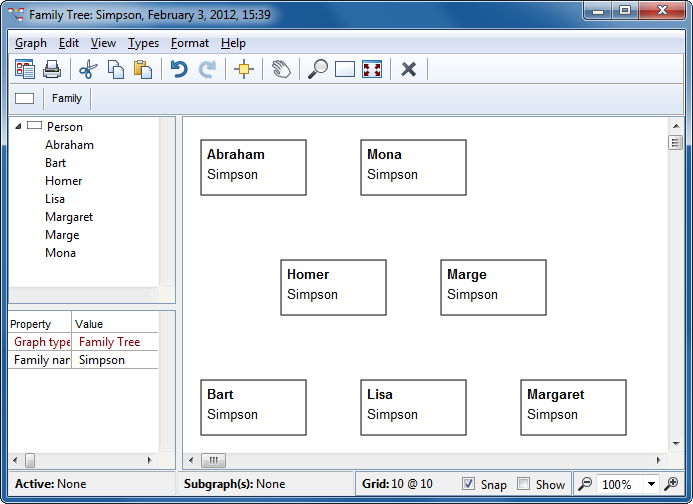Select the Marge Simpson node box
Image resolution: width=693 pixels, height=504 pixels.
click(493, 287)
